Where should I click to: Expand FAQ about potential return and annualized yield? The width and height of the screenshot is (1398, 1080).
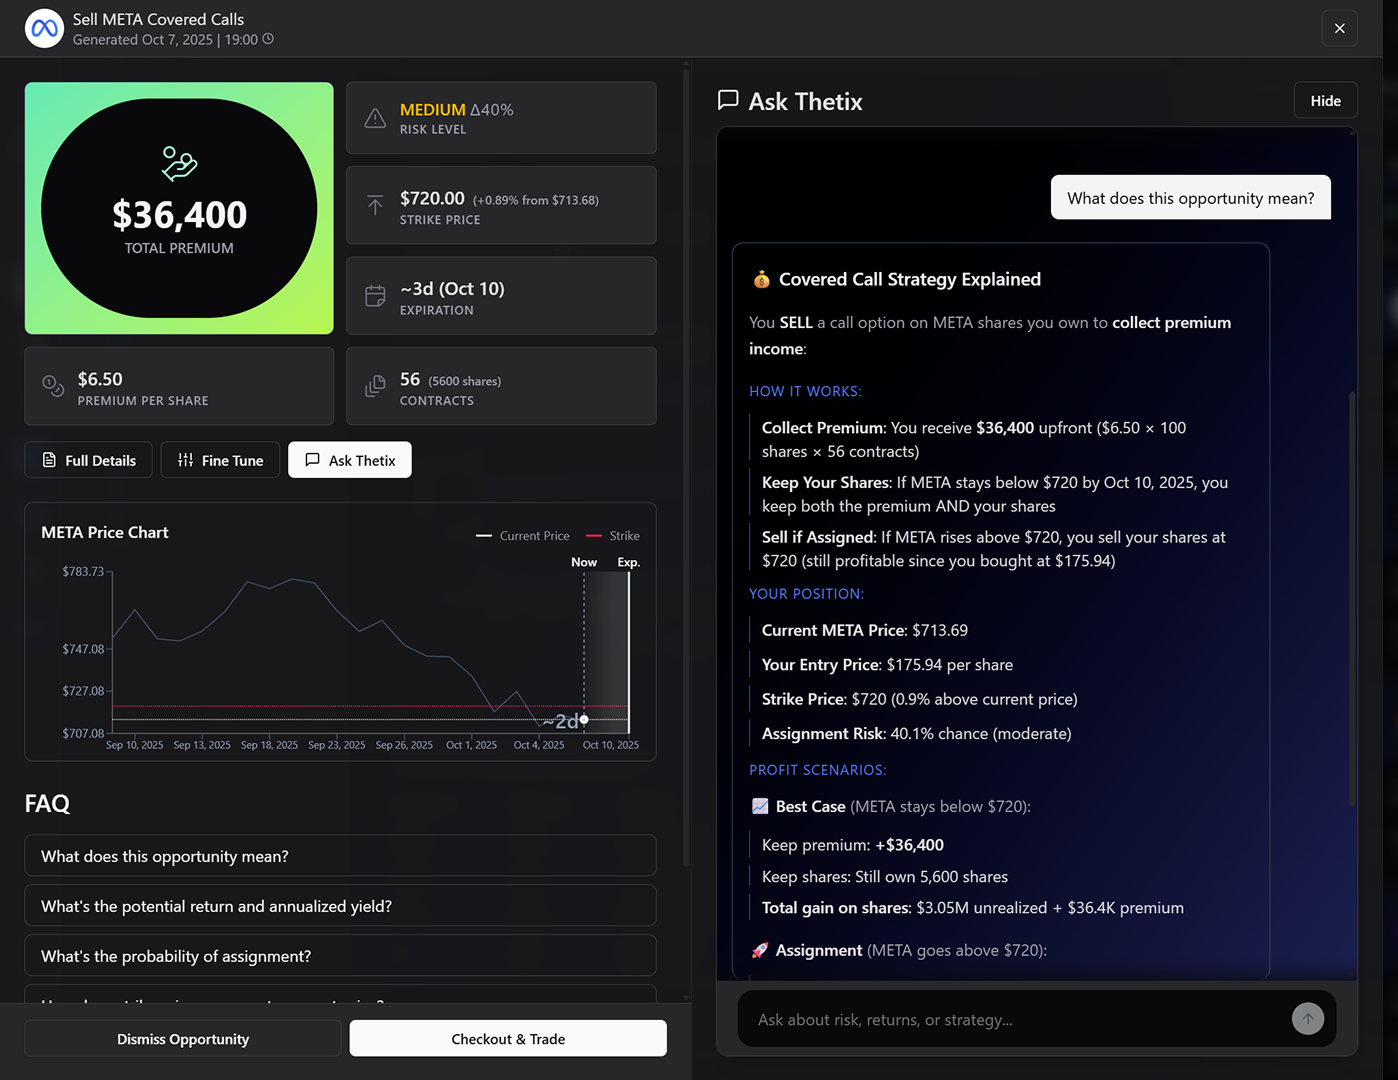340,906
